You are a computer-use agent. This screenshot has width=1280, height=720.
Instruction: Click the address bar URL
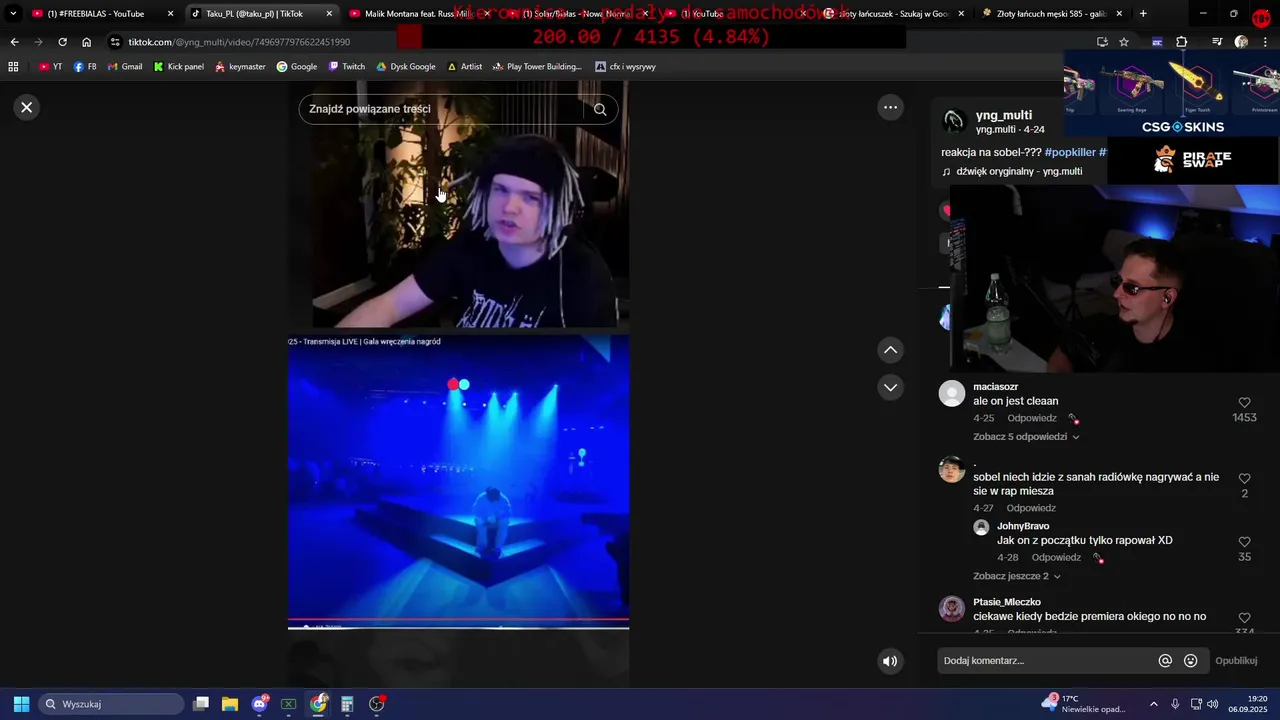[x=239, y=42]
